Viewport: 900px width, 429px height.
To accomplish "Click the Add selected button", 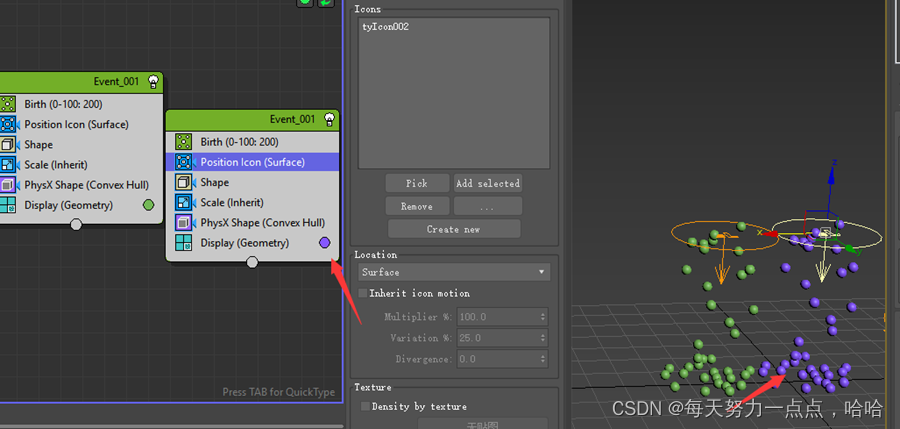I will click(x=488, y=183).
